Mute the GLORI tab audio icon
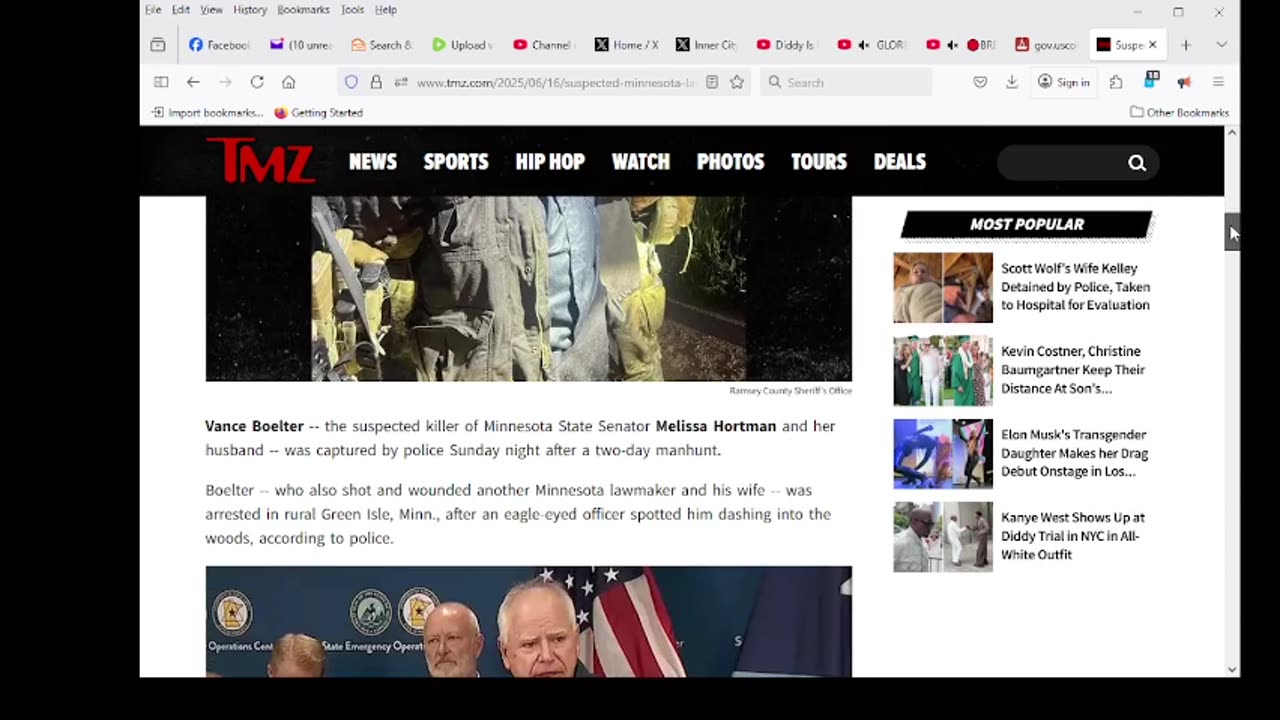Image resolution: width=1280 pixels, height=720 pixels. click(864, 45)
